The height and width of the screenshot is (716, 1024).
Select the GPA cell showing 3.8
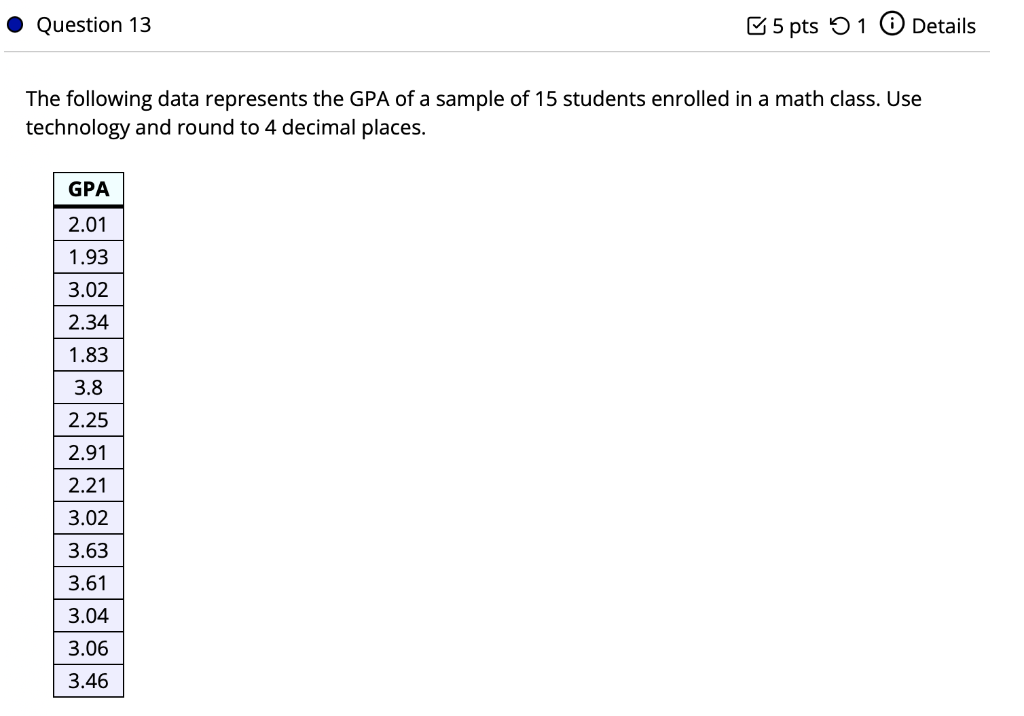coord(88,387)
